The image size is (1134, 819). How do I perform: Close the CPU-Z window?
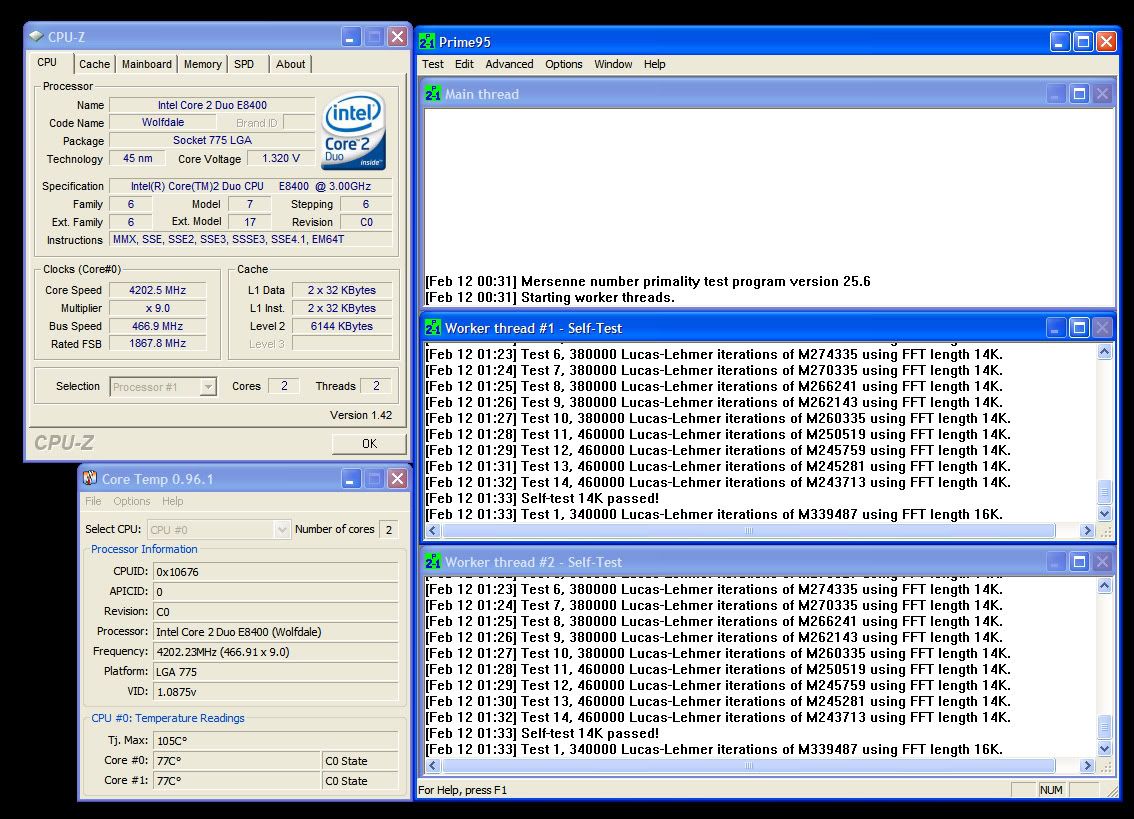pyautogui.click(x=397, y=36)
